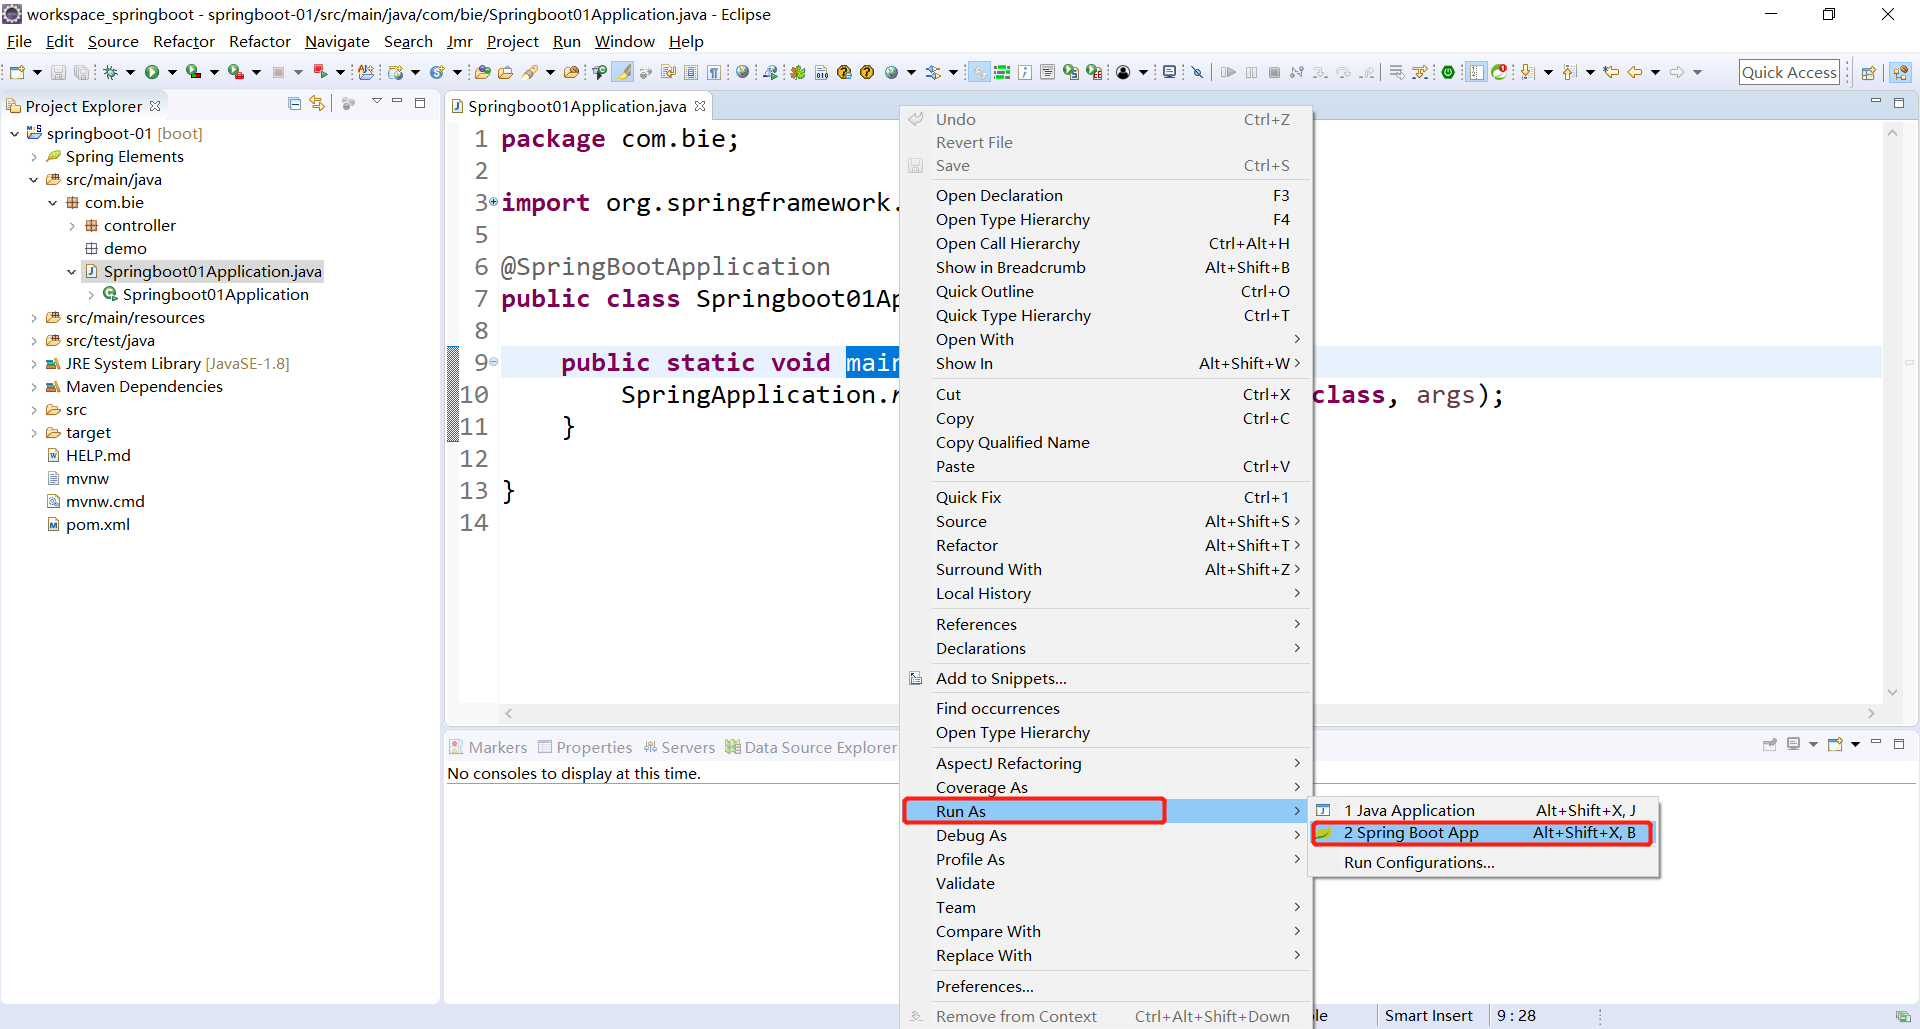The height and width of the screenshot is (1029, 1920).
Task: Choose 2 Spring Boot App submenu item
Action: [x=1482, y=833]
